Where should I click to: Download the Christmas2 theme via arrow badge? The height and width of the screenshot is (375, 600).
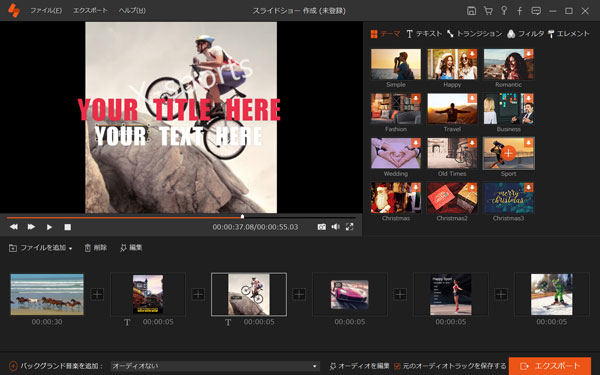[x=472, y=188]
